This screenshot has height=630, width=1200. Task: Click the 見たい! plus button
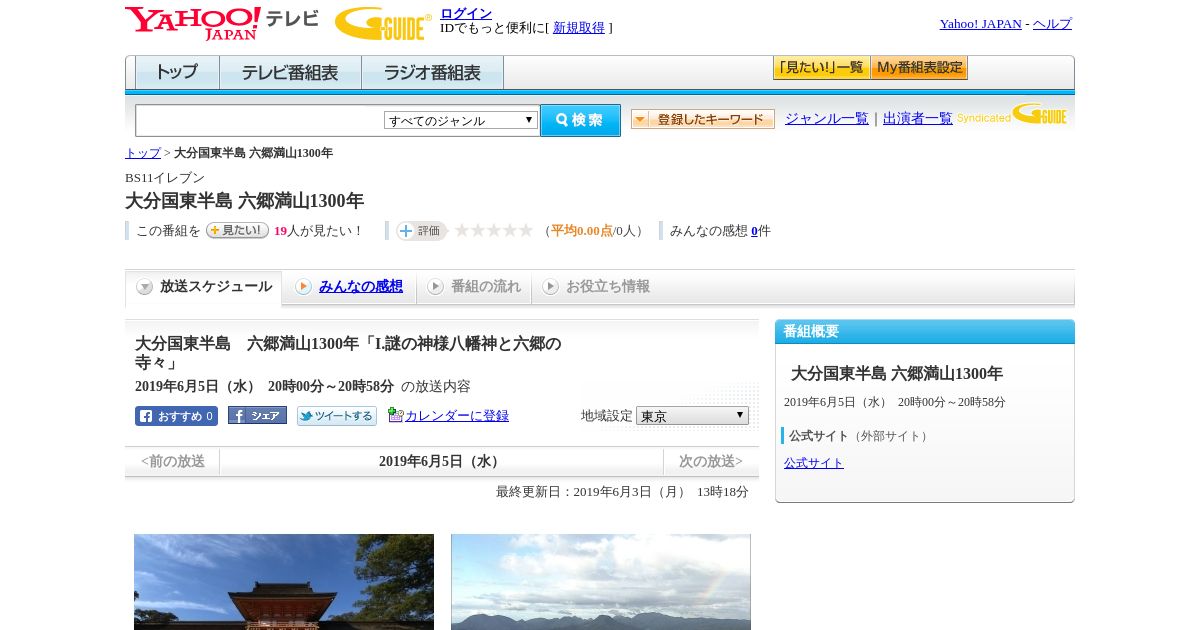(237, 230)
